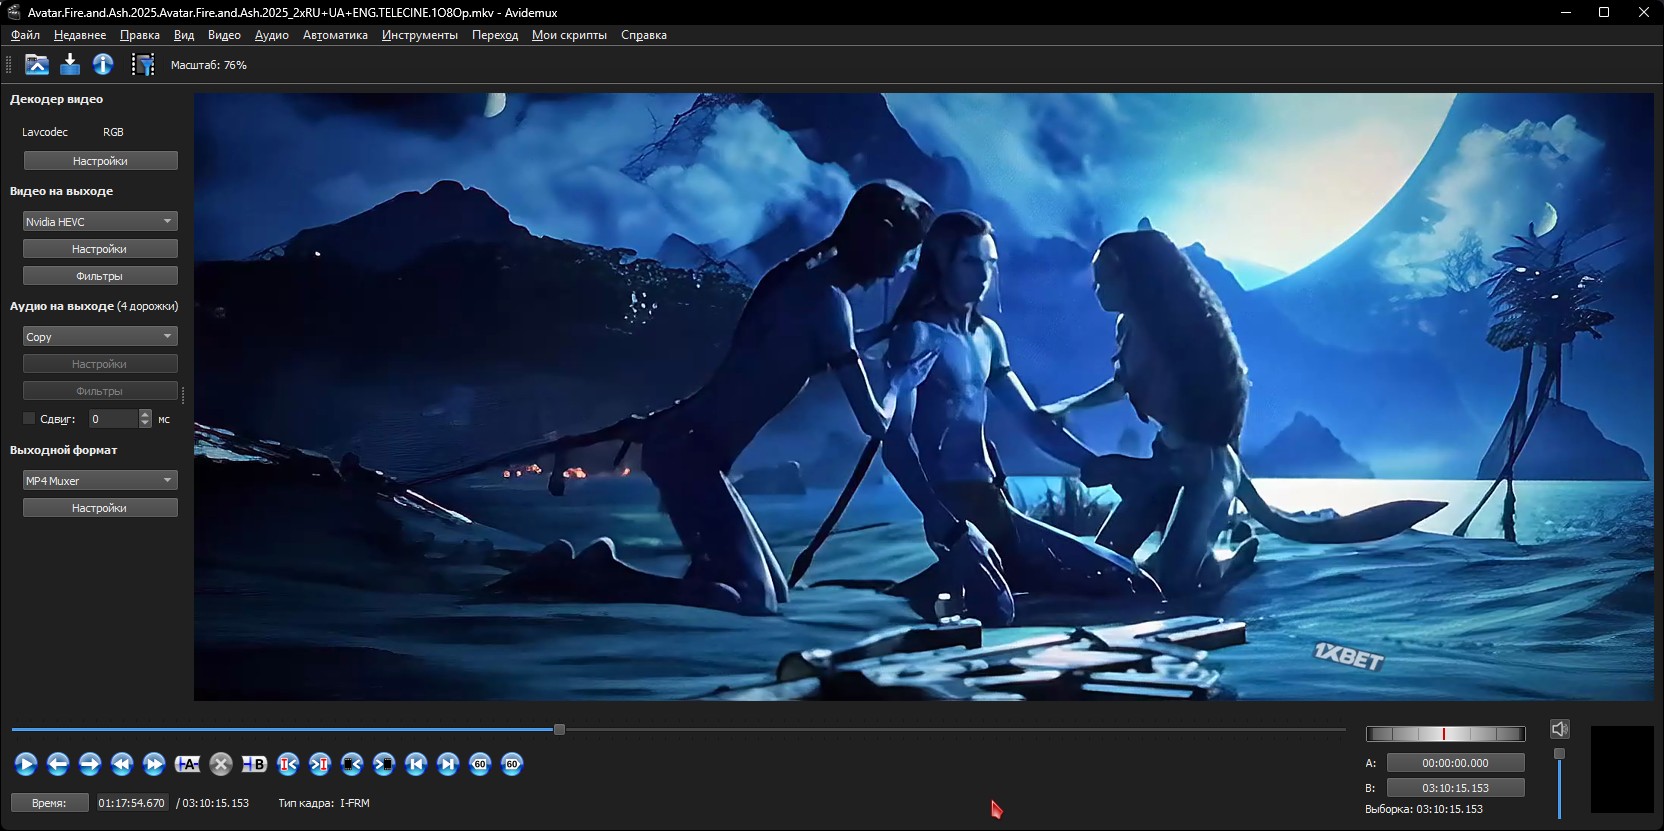1664x831 pixels.
Task: Click the save video icon
Action: coord(70,65)
